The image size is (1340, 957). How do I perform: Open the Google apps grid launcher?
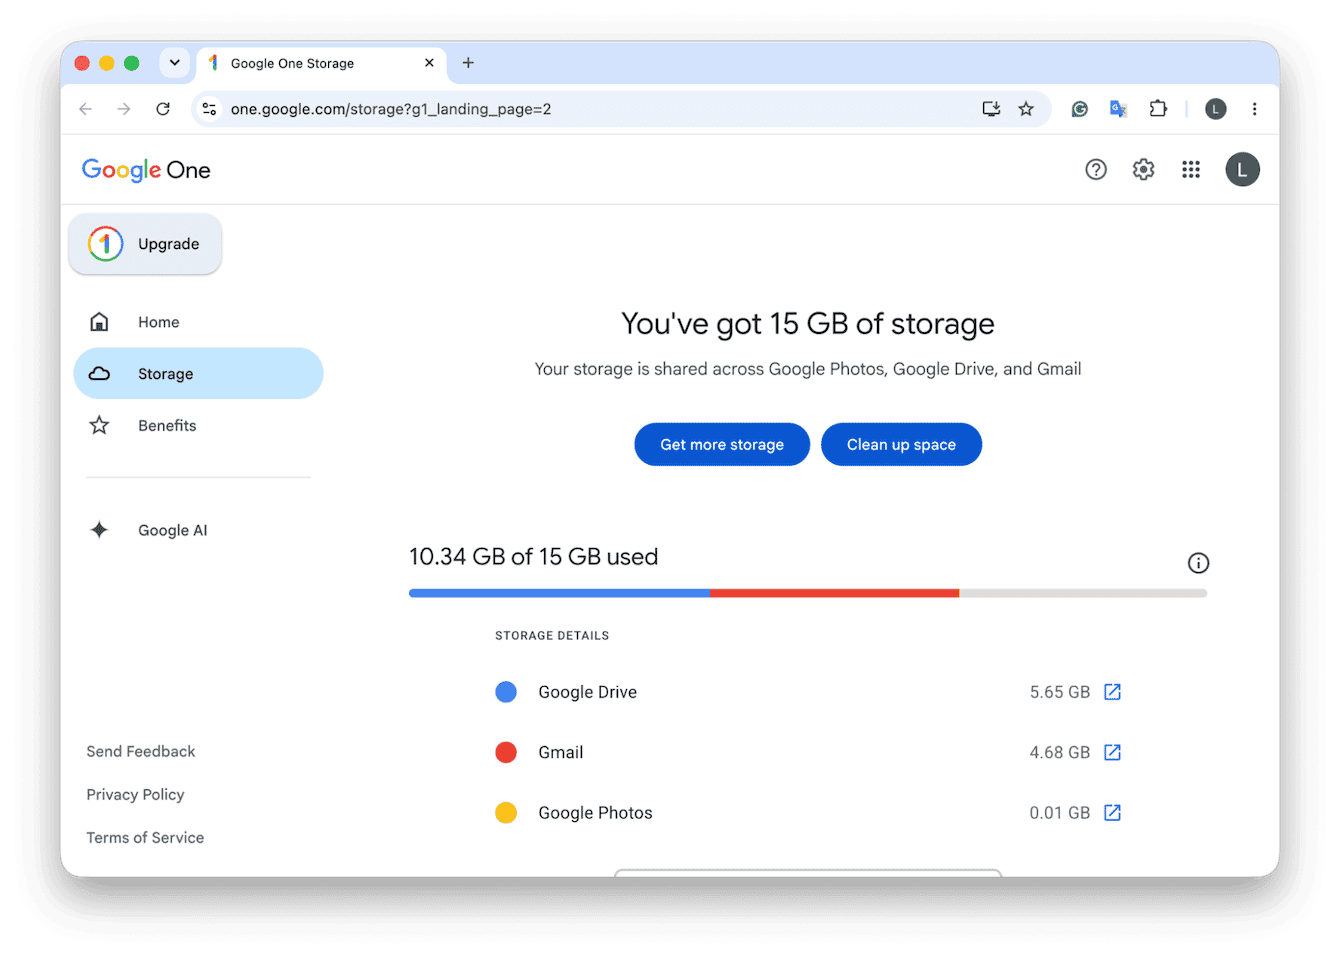(1190, 170)
